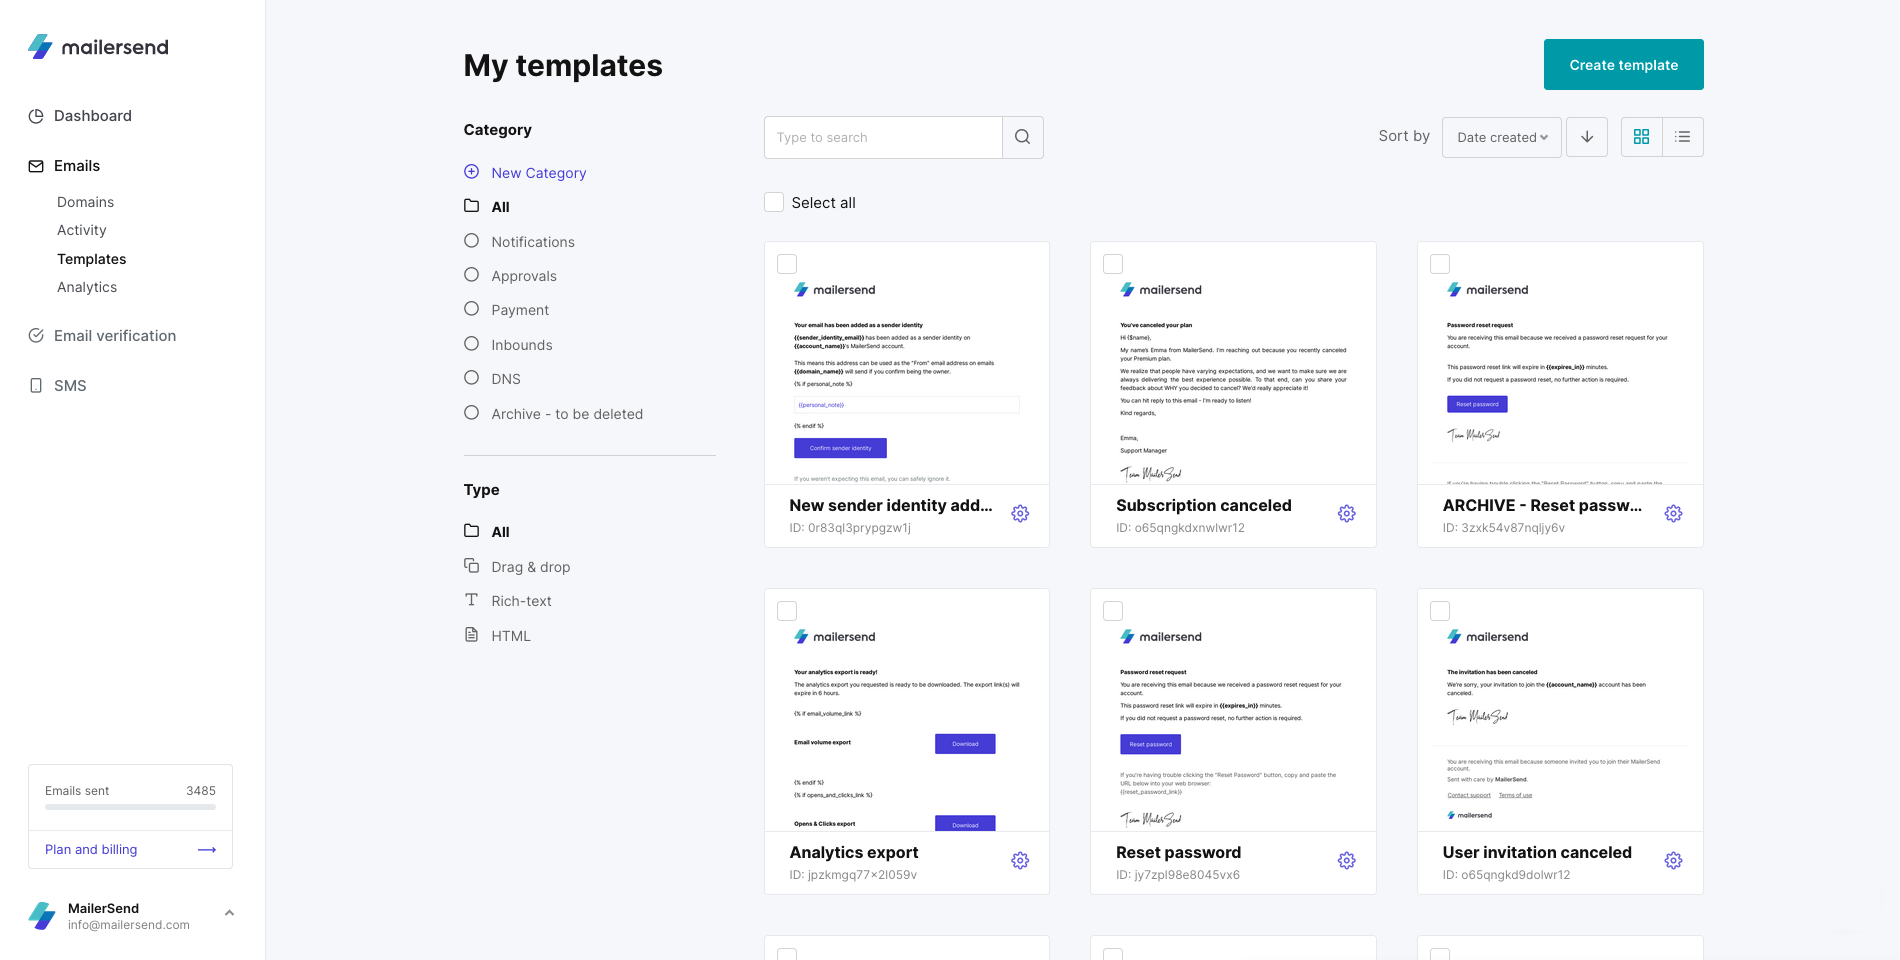Select the Notifications category
The height and width of the screenshot is (960, 1900).
pos(532,242)
